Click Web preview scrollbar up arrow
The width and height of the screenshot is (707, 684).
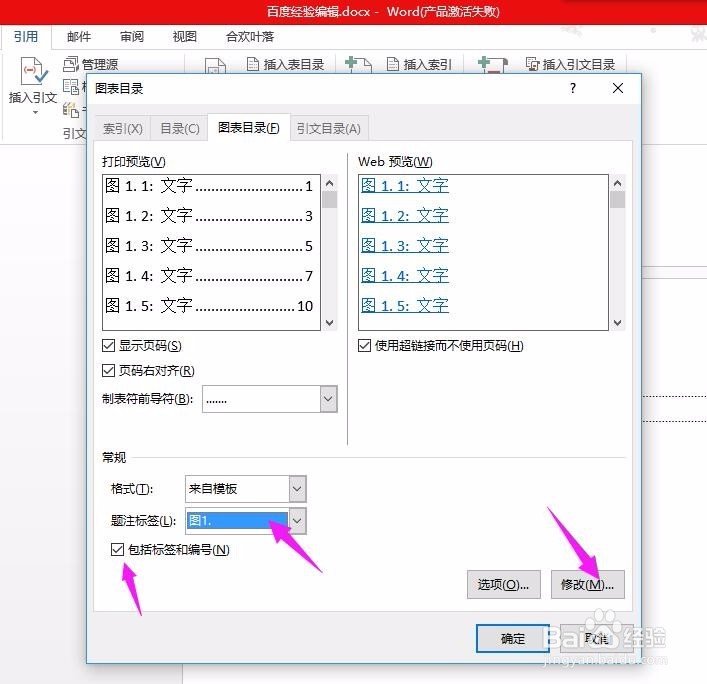tap(618, 183)
